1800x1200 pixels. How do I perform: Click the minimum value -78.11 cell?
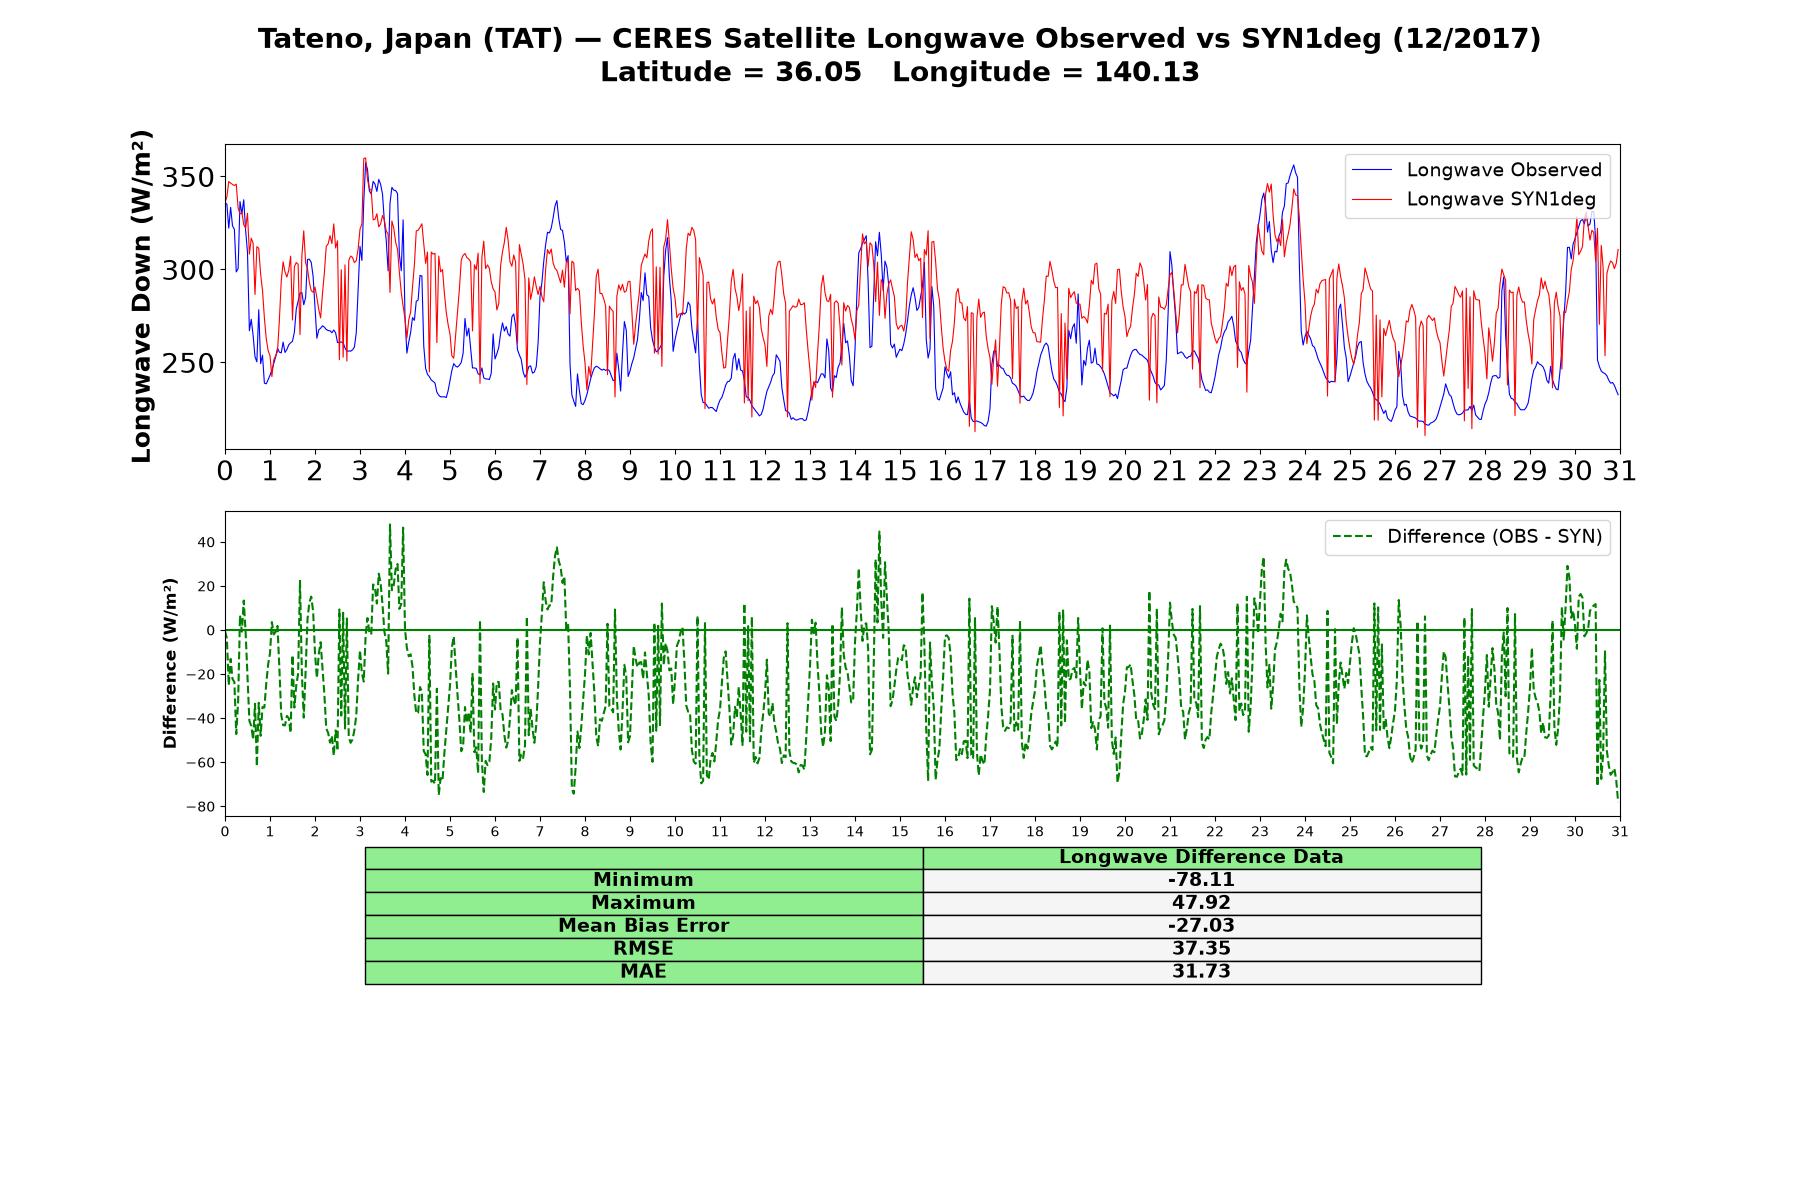click(x=1202, y=880)
